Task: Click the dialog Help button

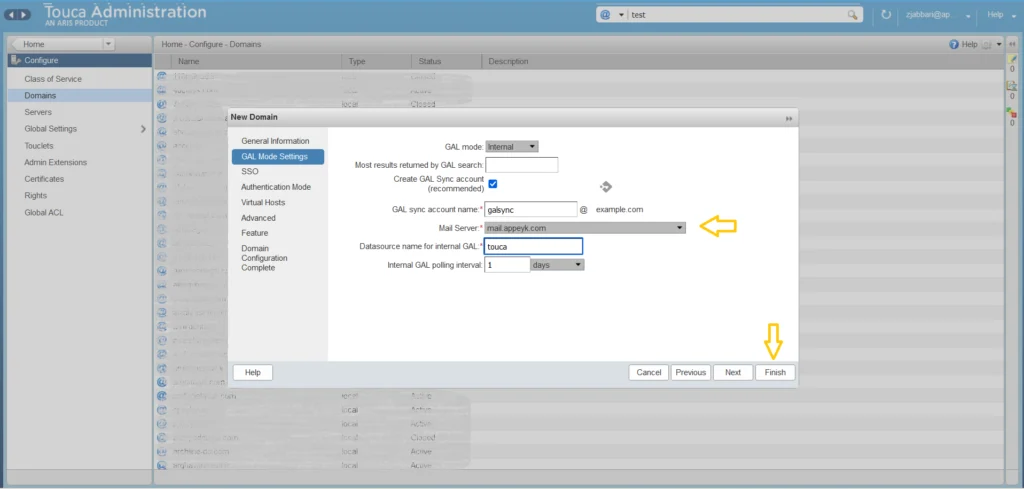Action: pos(253,372)
